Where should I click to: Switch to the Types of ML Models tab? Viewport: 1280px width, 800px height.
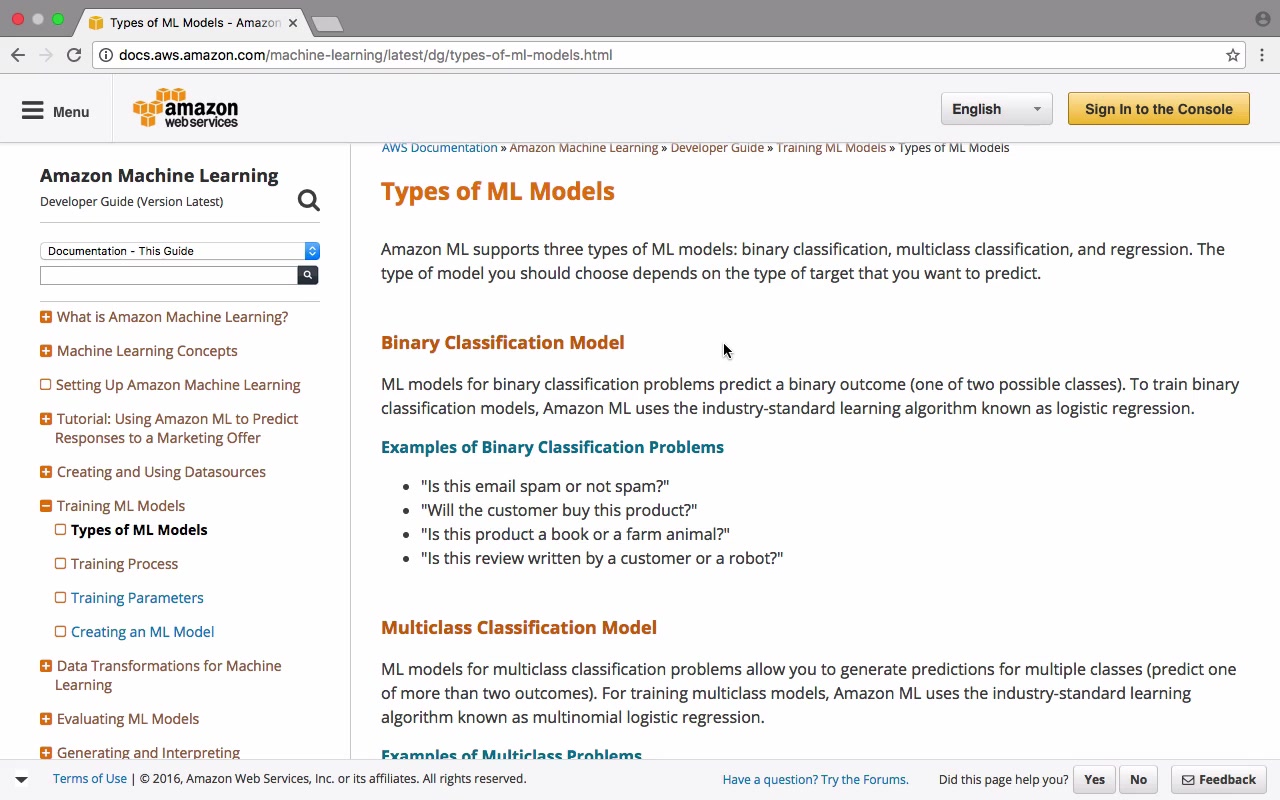click(x=195, y=22)
